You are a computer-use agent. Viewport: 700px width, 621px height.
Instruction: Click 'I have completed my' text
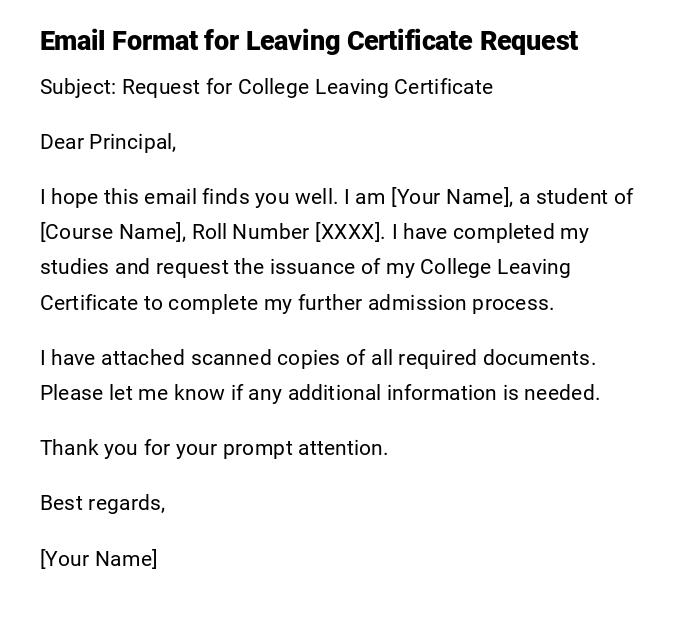(x=490, y=232)
